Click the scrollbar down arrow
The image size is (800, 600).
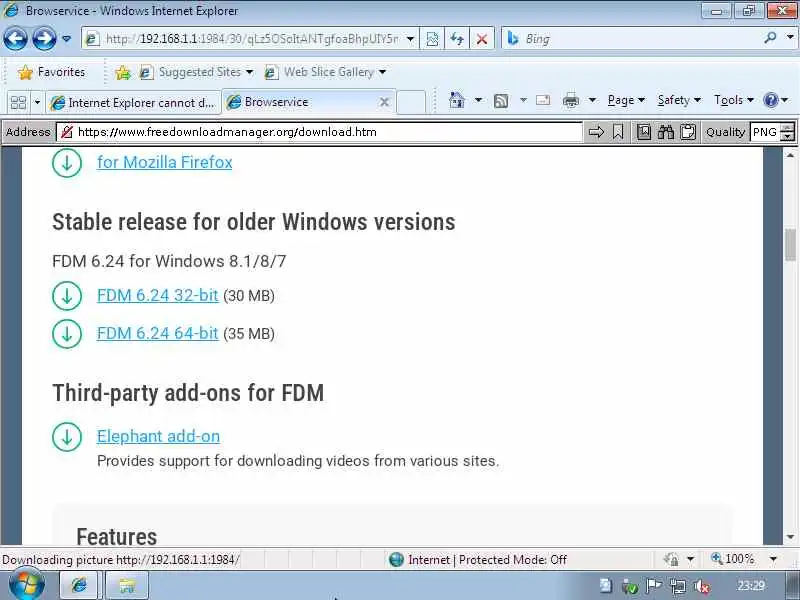point(791,537)
